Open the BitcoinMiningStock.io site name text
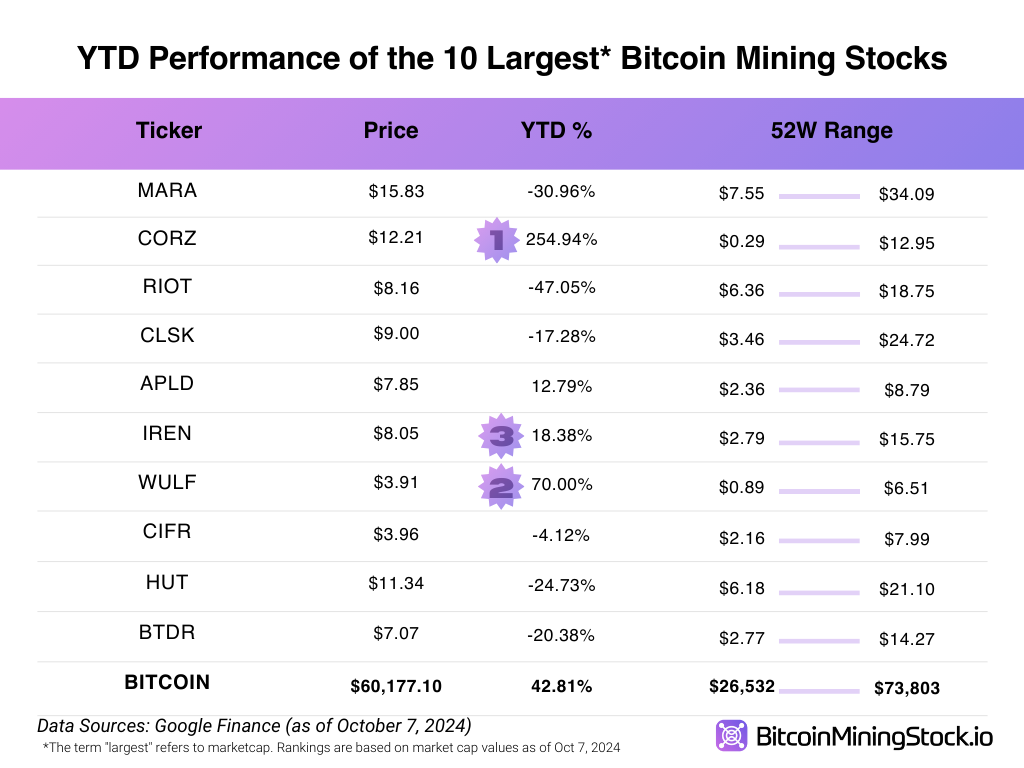1024x768 pixels. (x=874, y=737)
